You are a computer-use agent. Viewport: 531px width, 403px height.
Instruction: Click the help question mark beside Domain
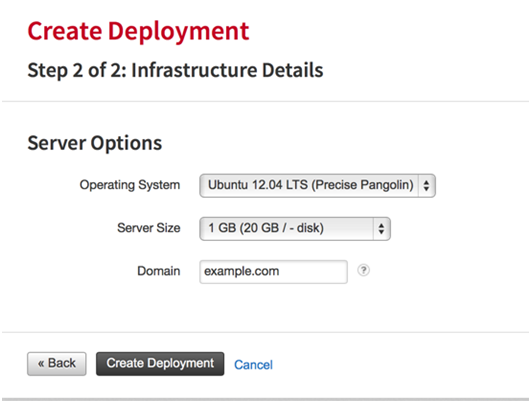click(363, 270)
